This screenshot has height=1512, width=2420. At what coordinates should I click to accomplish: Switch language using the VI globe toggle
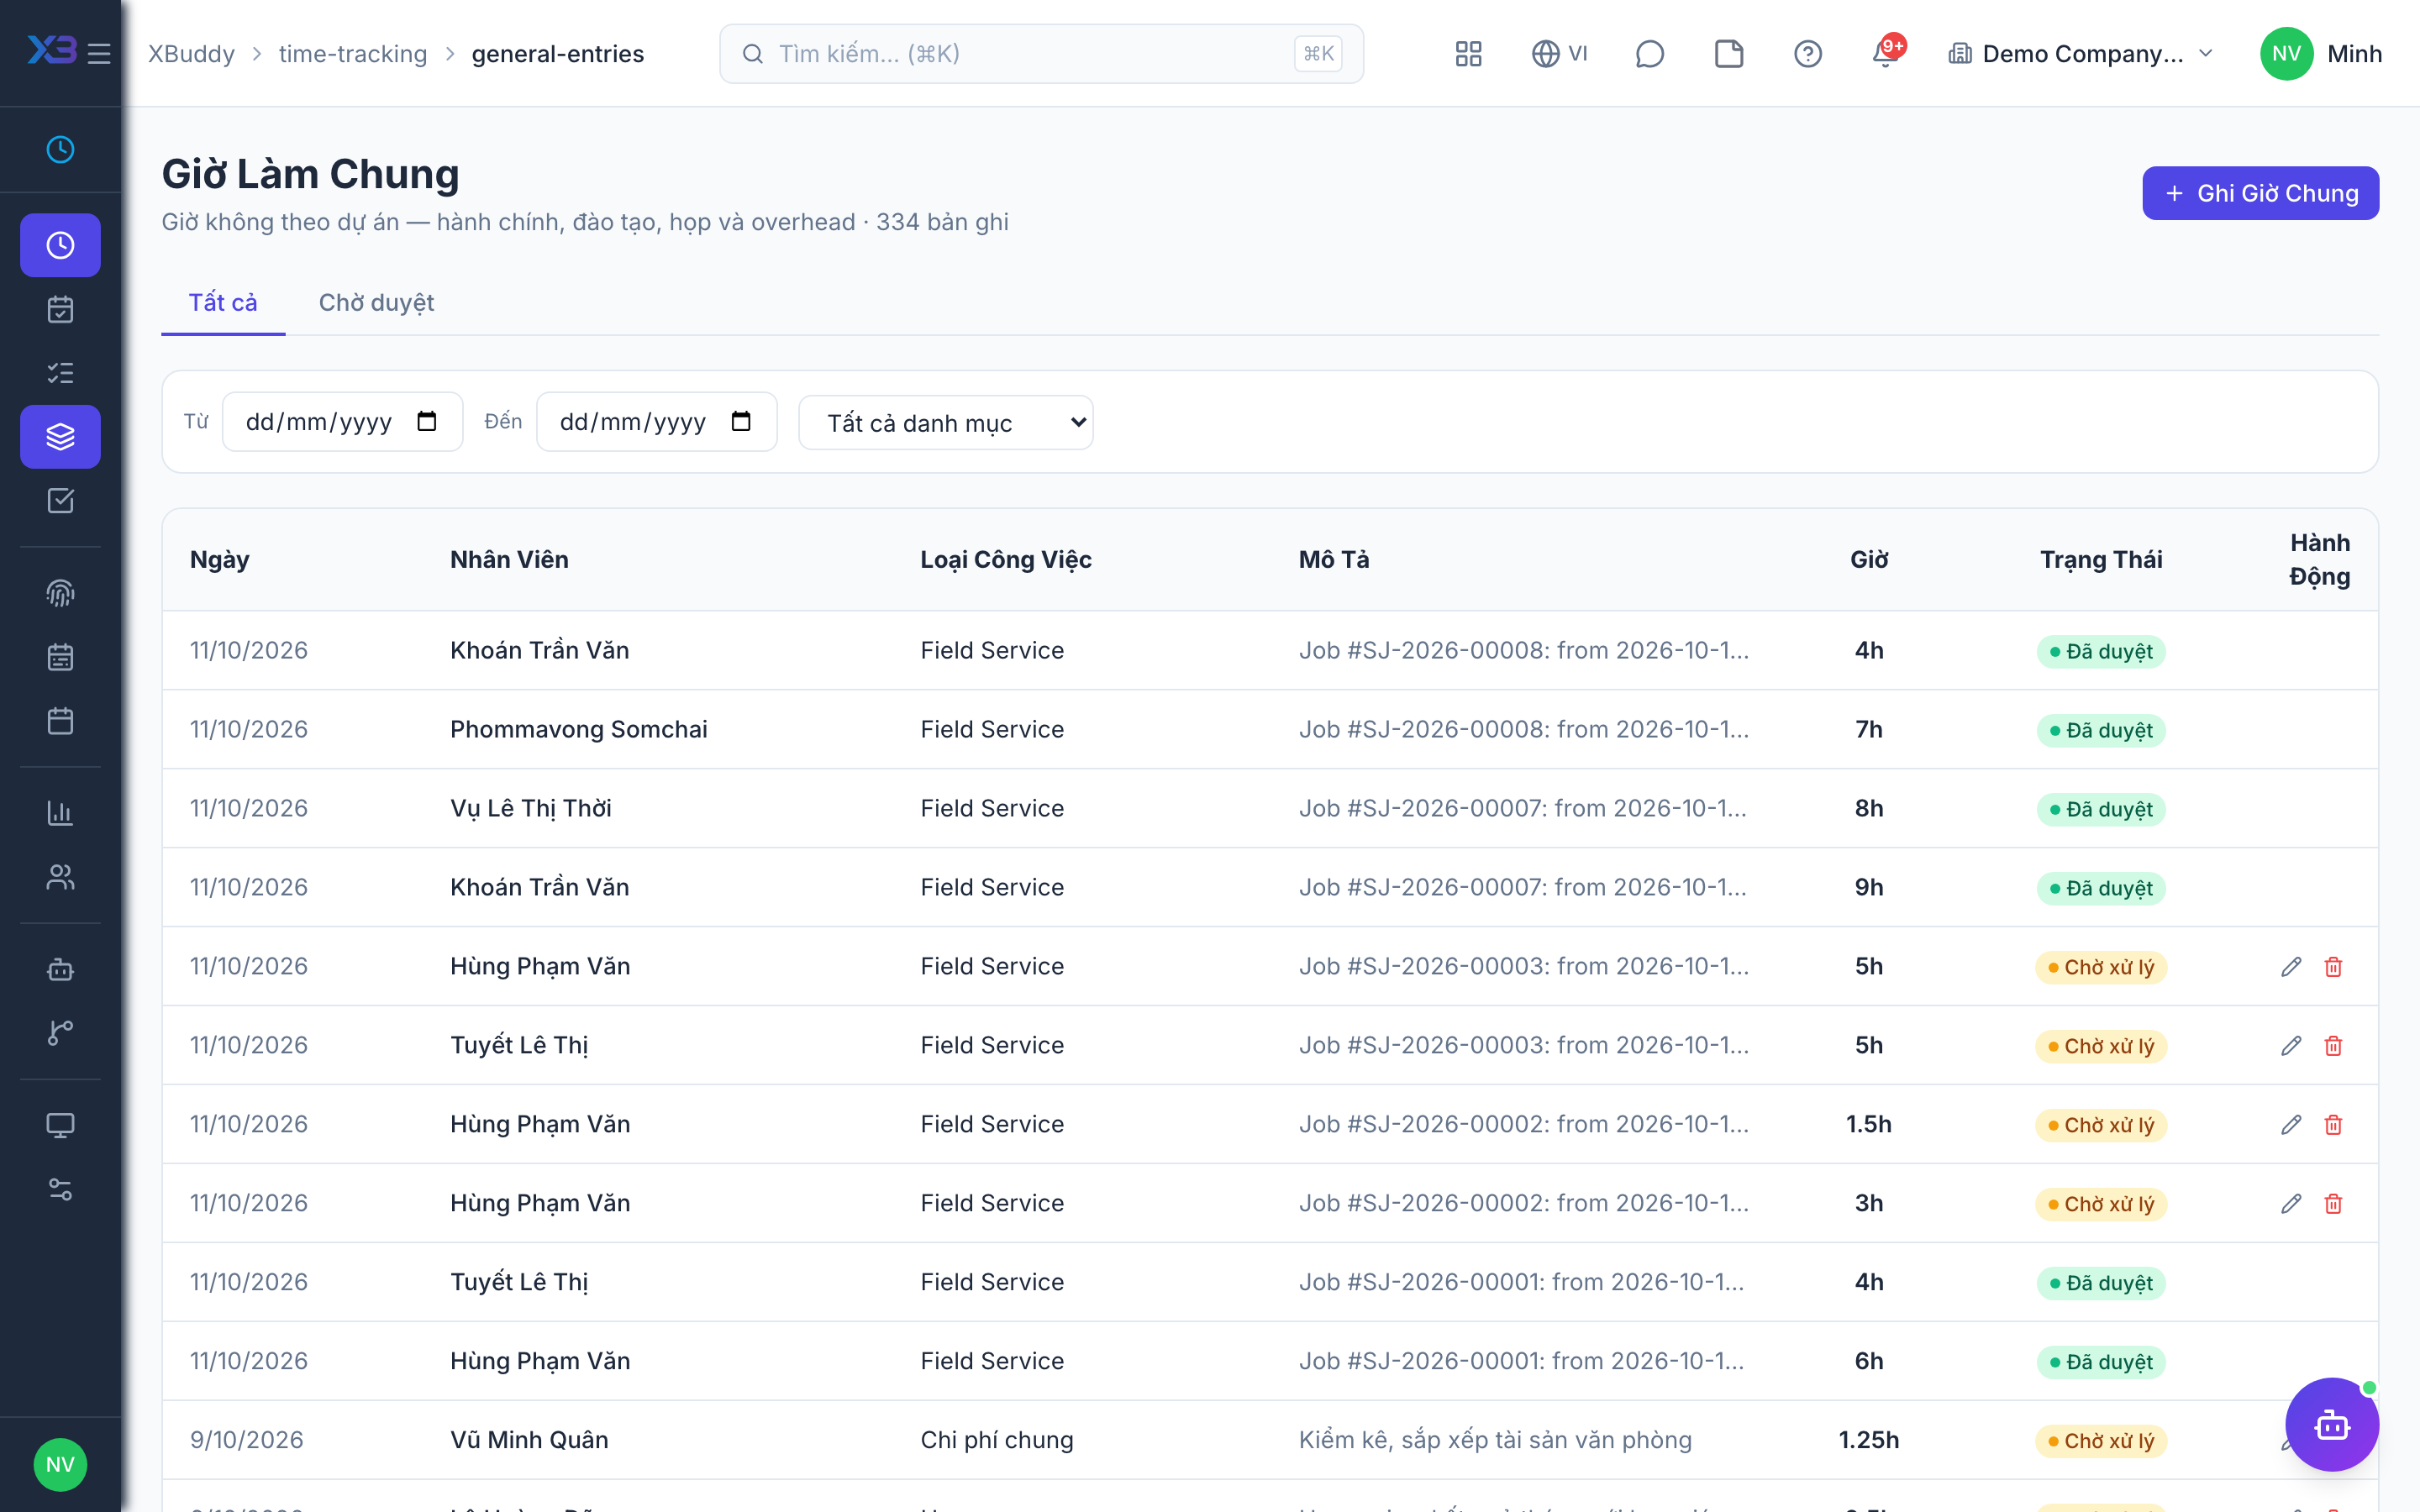pos(1559,54)
